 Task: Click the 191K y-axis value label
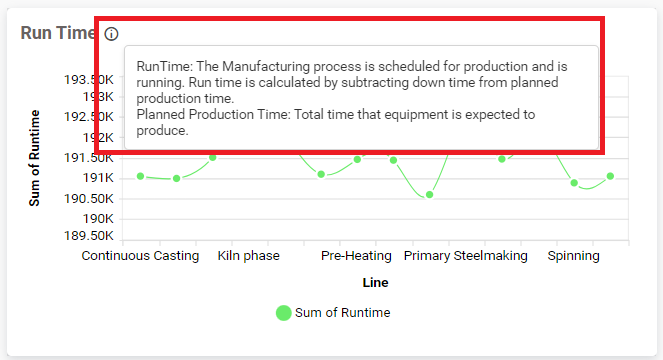[98, 178]
